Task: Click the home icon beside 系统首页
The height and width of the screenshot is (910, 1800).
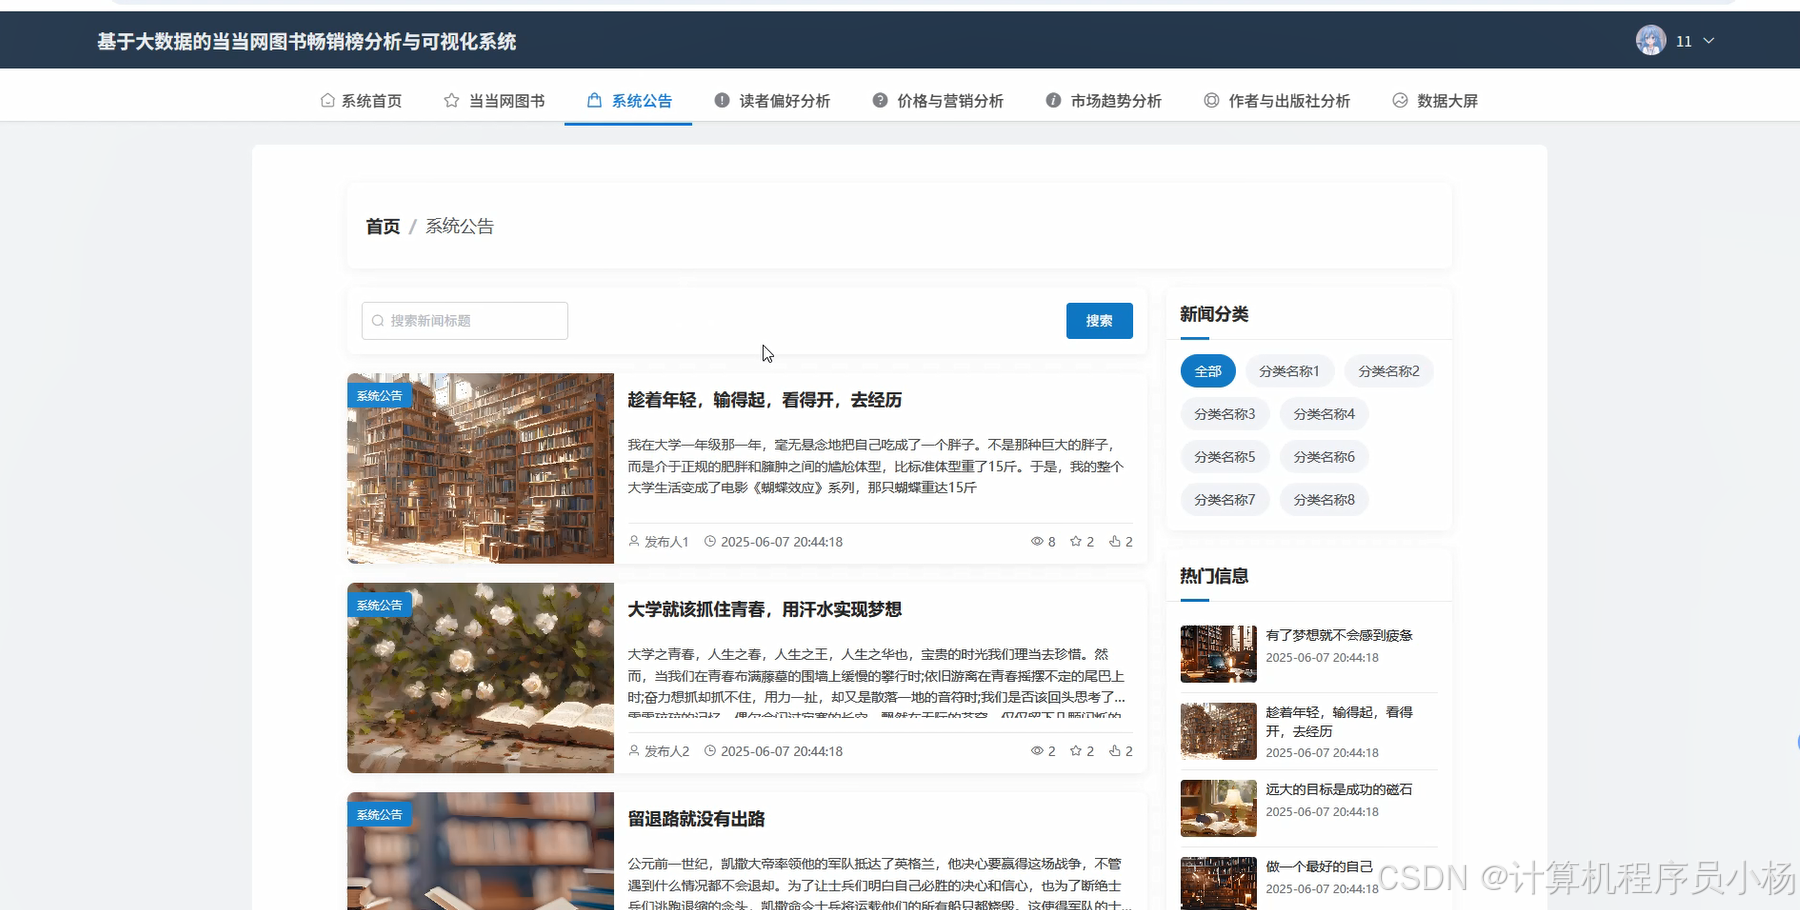Action: coord(327,100)
